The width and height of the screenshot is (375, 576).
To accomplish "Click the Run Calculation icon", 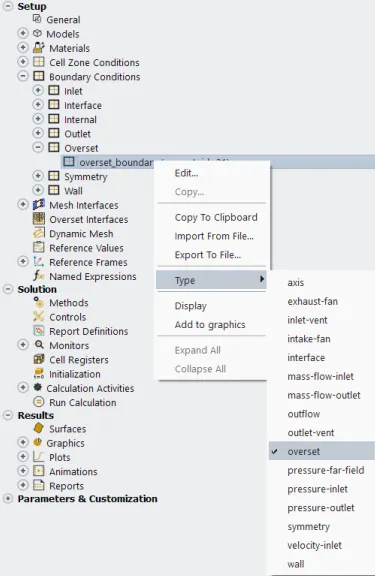I will pyautogui.click(x=39, y=402).
